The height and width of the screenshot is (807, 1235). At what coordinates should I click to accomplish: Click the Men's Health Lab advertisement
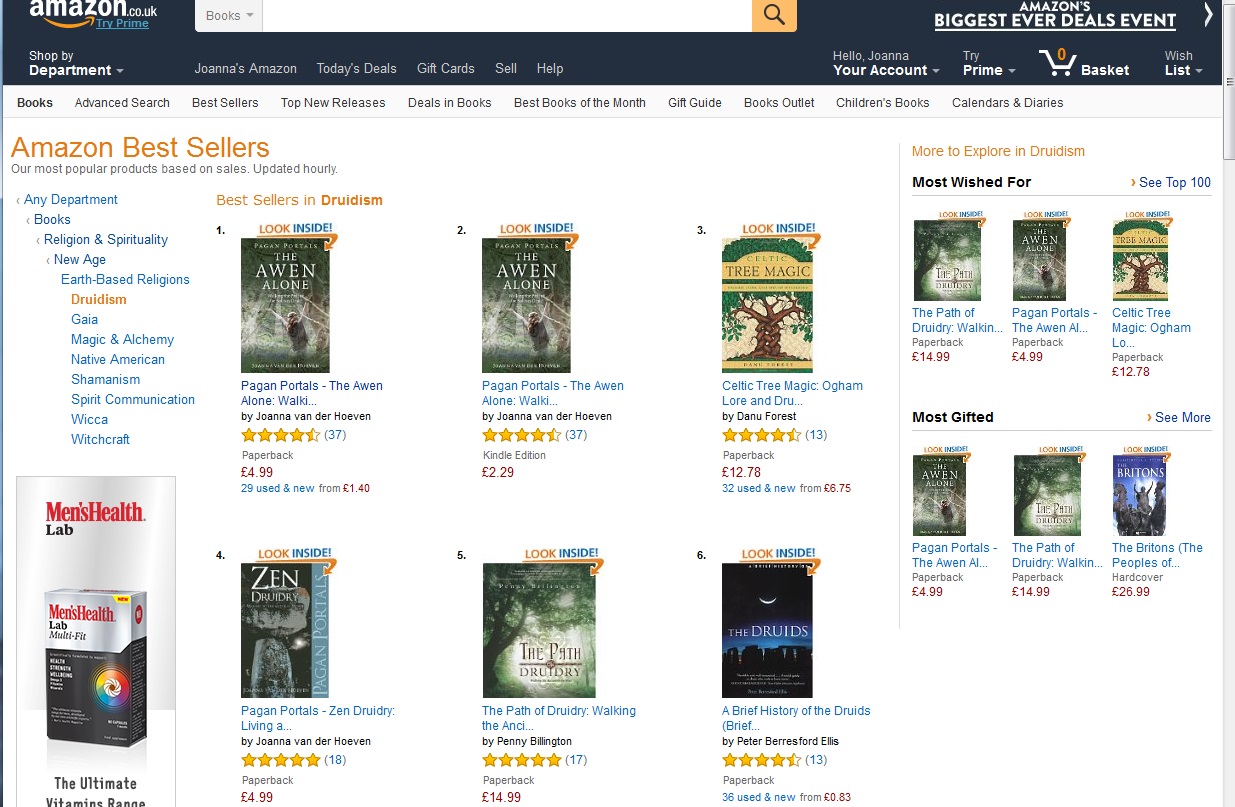click(96, 641)
